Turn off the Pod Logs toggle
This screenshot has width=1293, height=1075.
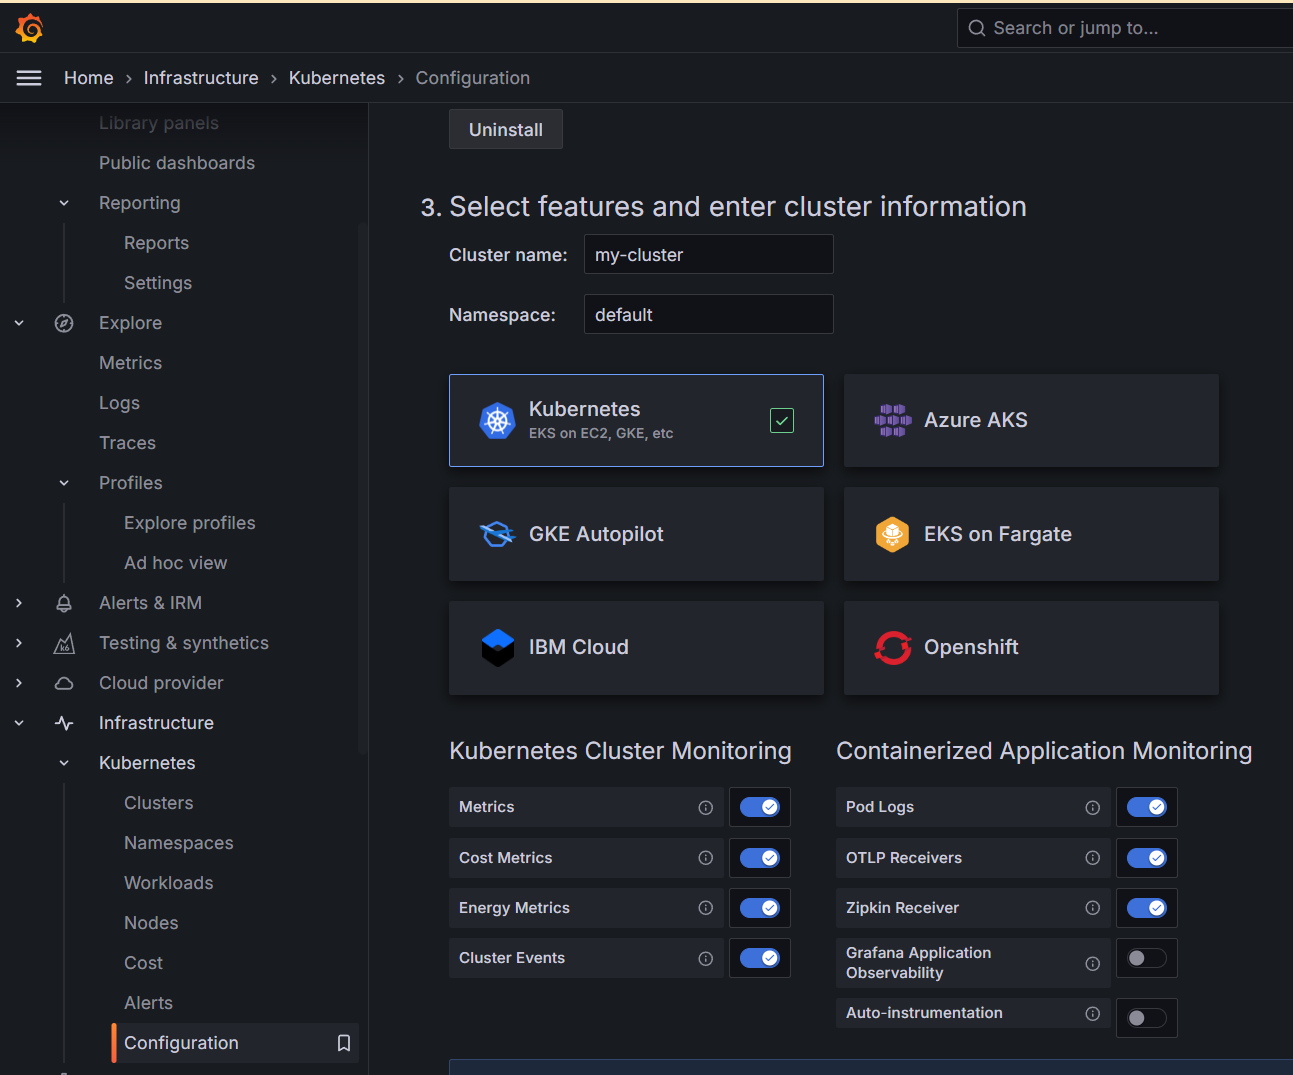pos(1146,807)
